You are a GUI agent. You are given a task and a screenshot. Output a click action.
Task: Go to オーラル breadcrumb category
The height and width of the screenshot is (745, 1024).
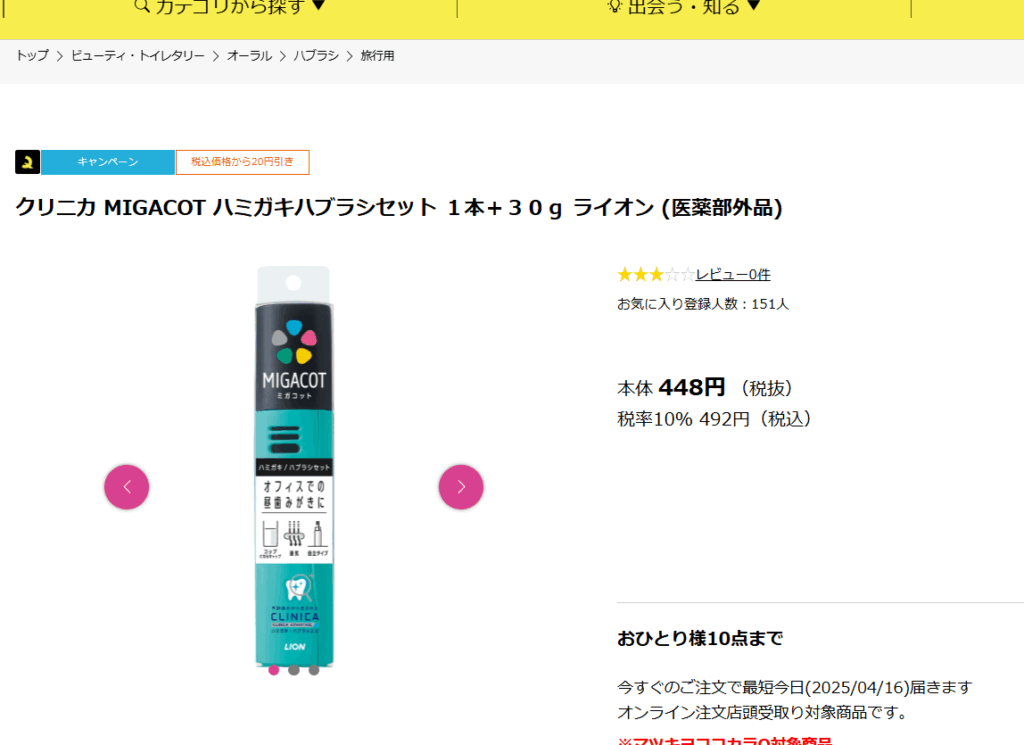[249, 56]
